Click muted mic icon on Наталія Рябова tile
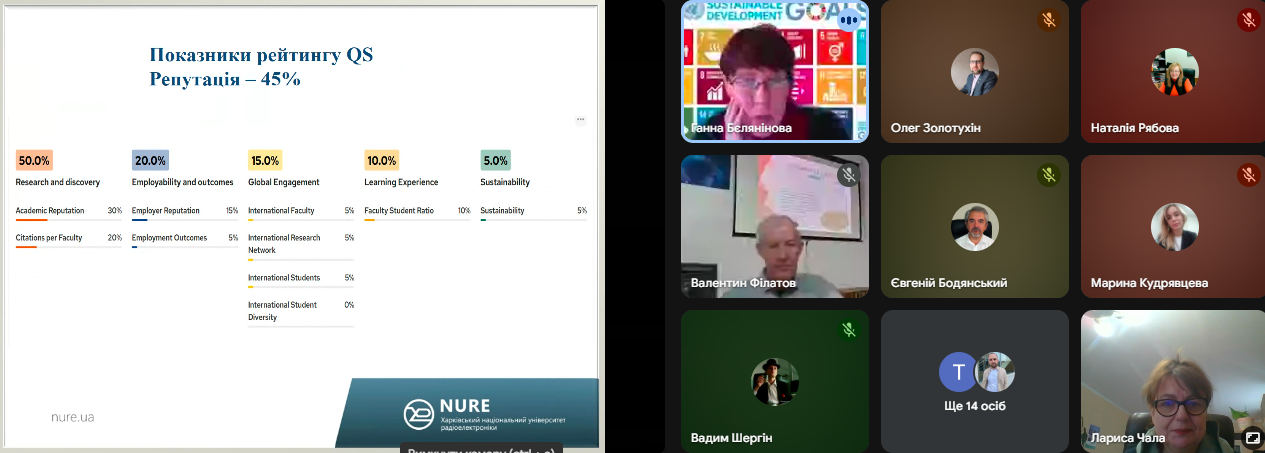1265x453 pixels. tap(1248, 20)
